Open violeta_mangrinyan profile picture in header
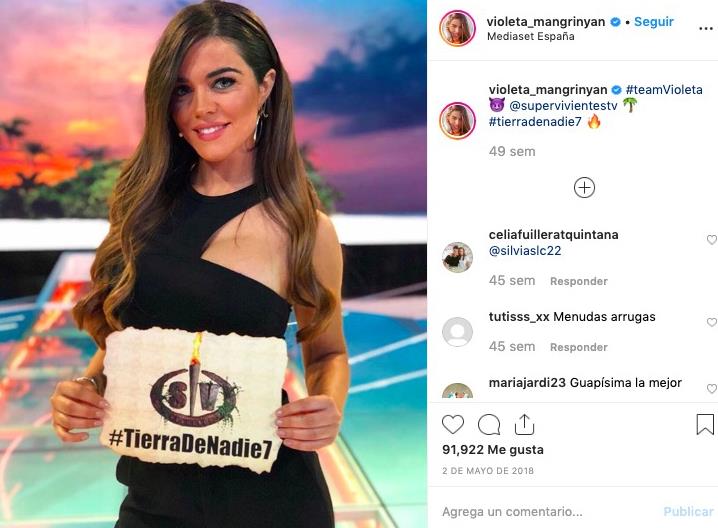The height and width of the screenshot is (528, 718). (x=457, y=28)
